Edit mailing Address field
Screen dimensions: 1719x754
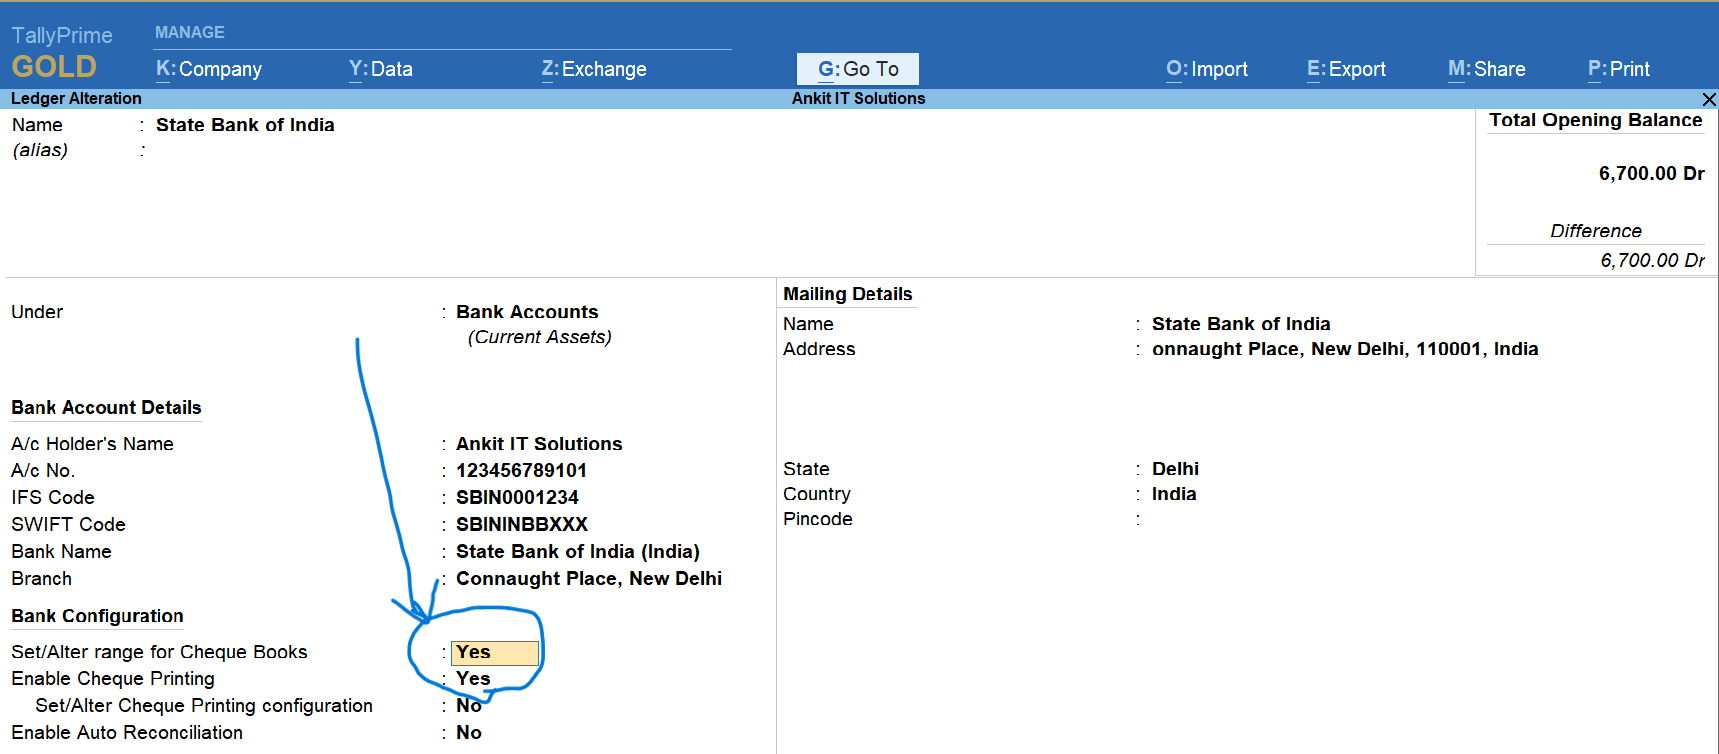(1345, 349)
